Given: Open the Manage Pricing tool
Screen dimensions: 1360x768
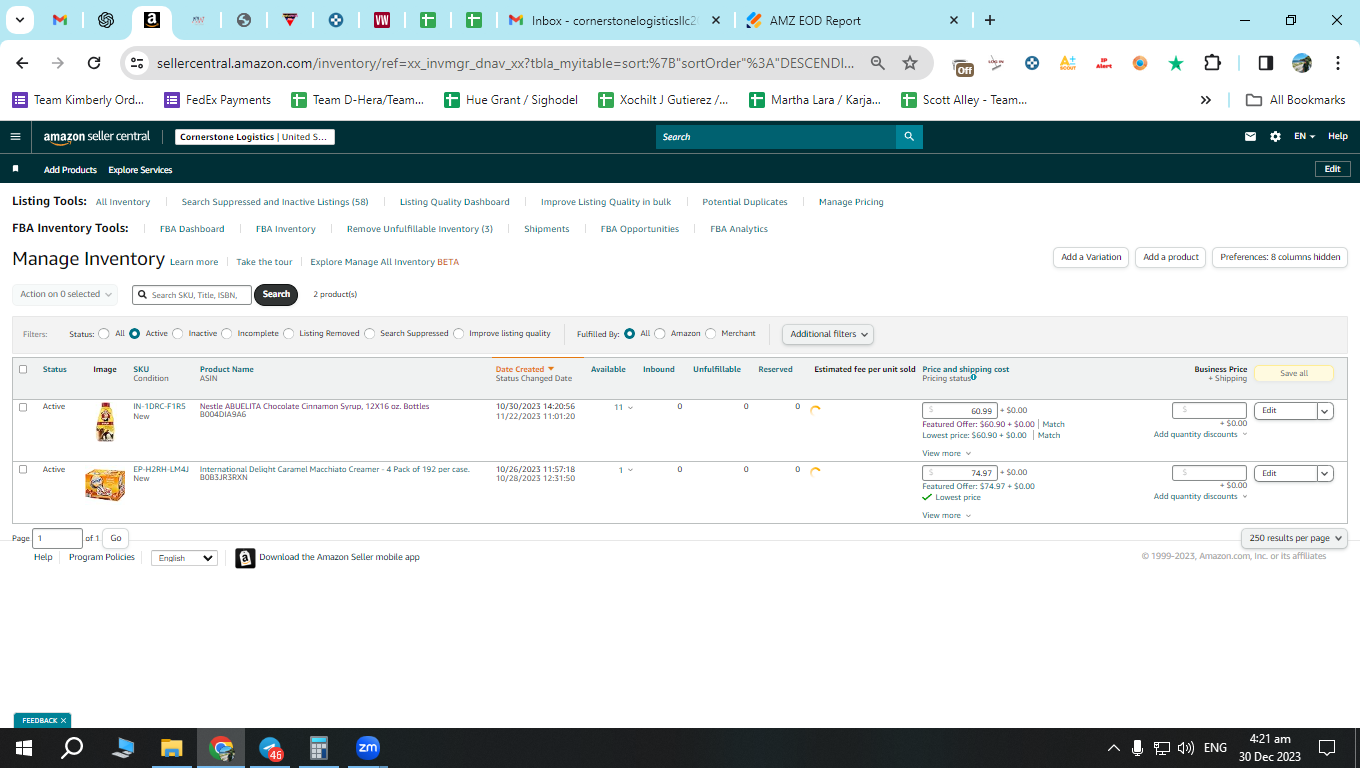Looking at the screenshot, I should tap(851, 202).
